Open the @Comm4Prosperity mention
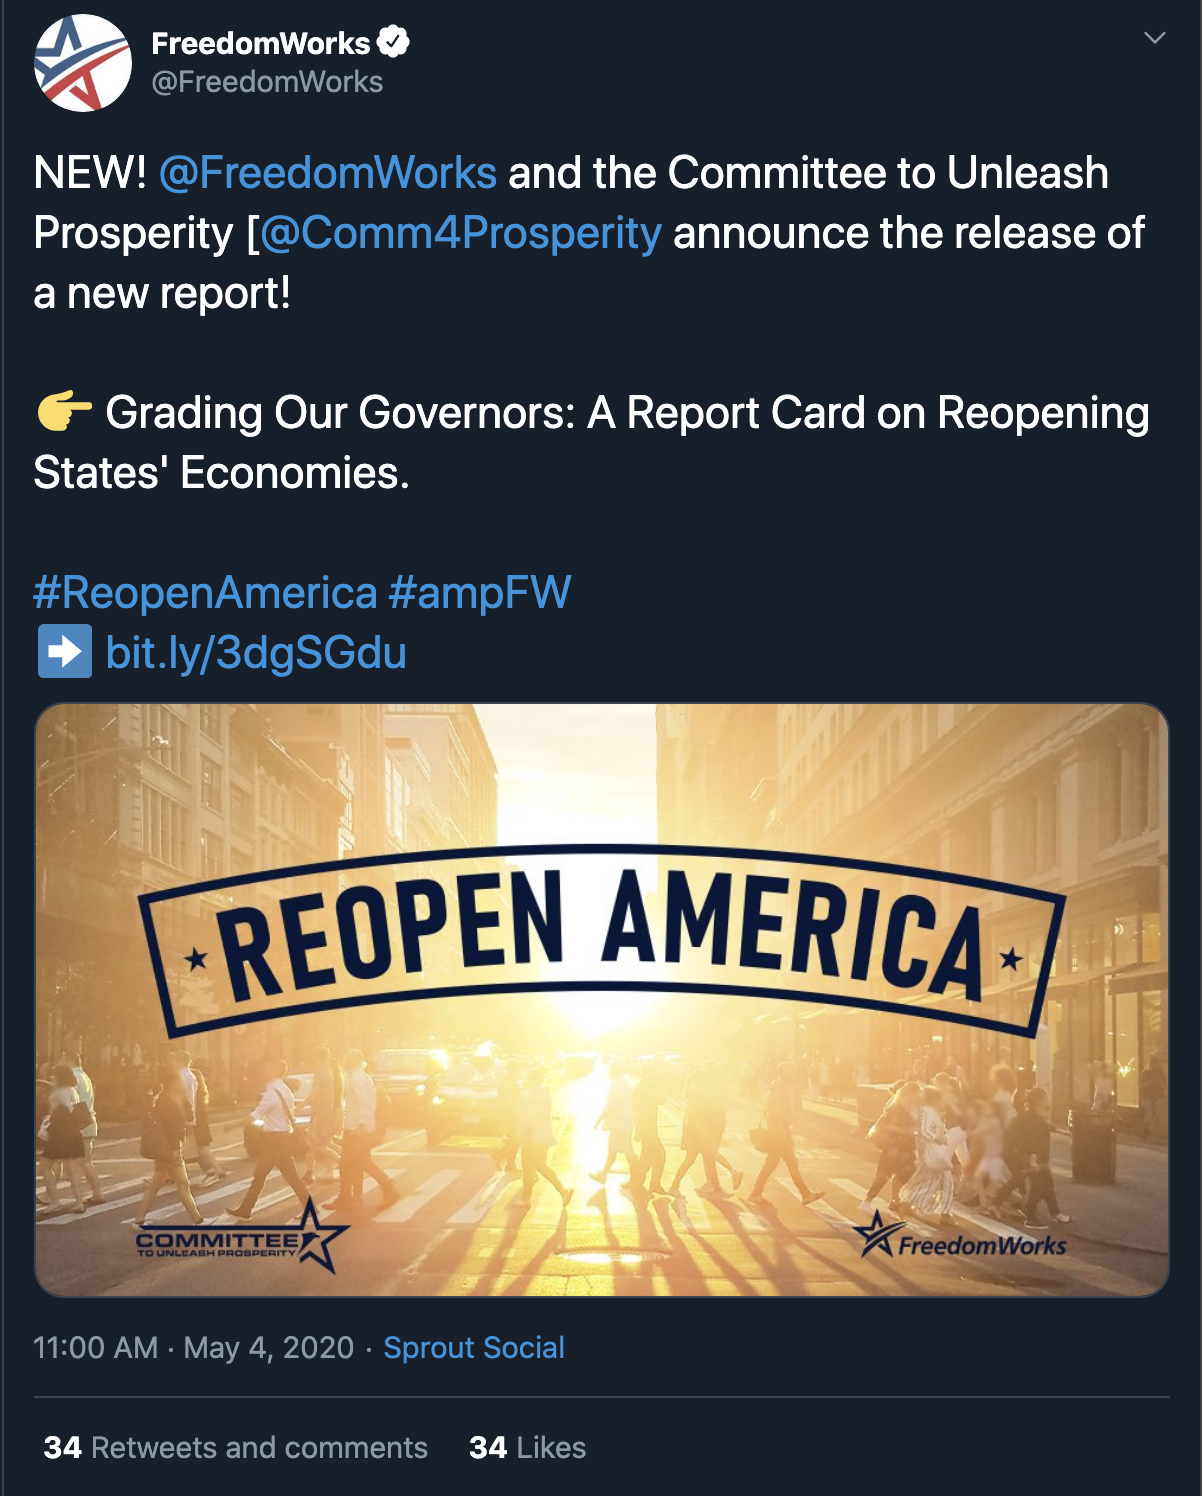Image resolution: width=1202 pixels, height=1496 pixels. tap(460, 233)
